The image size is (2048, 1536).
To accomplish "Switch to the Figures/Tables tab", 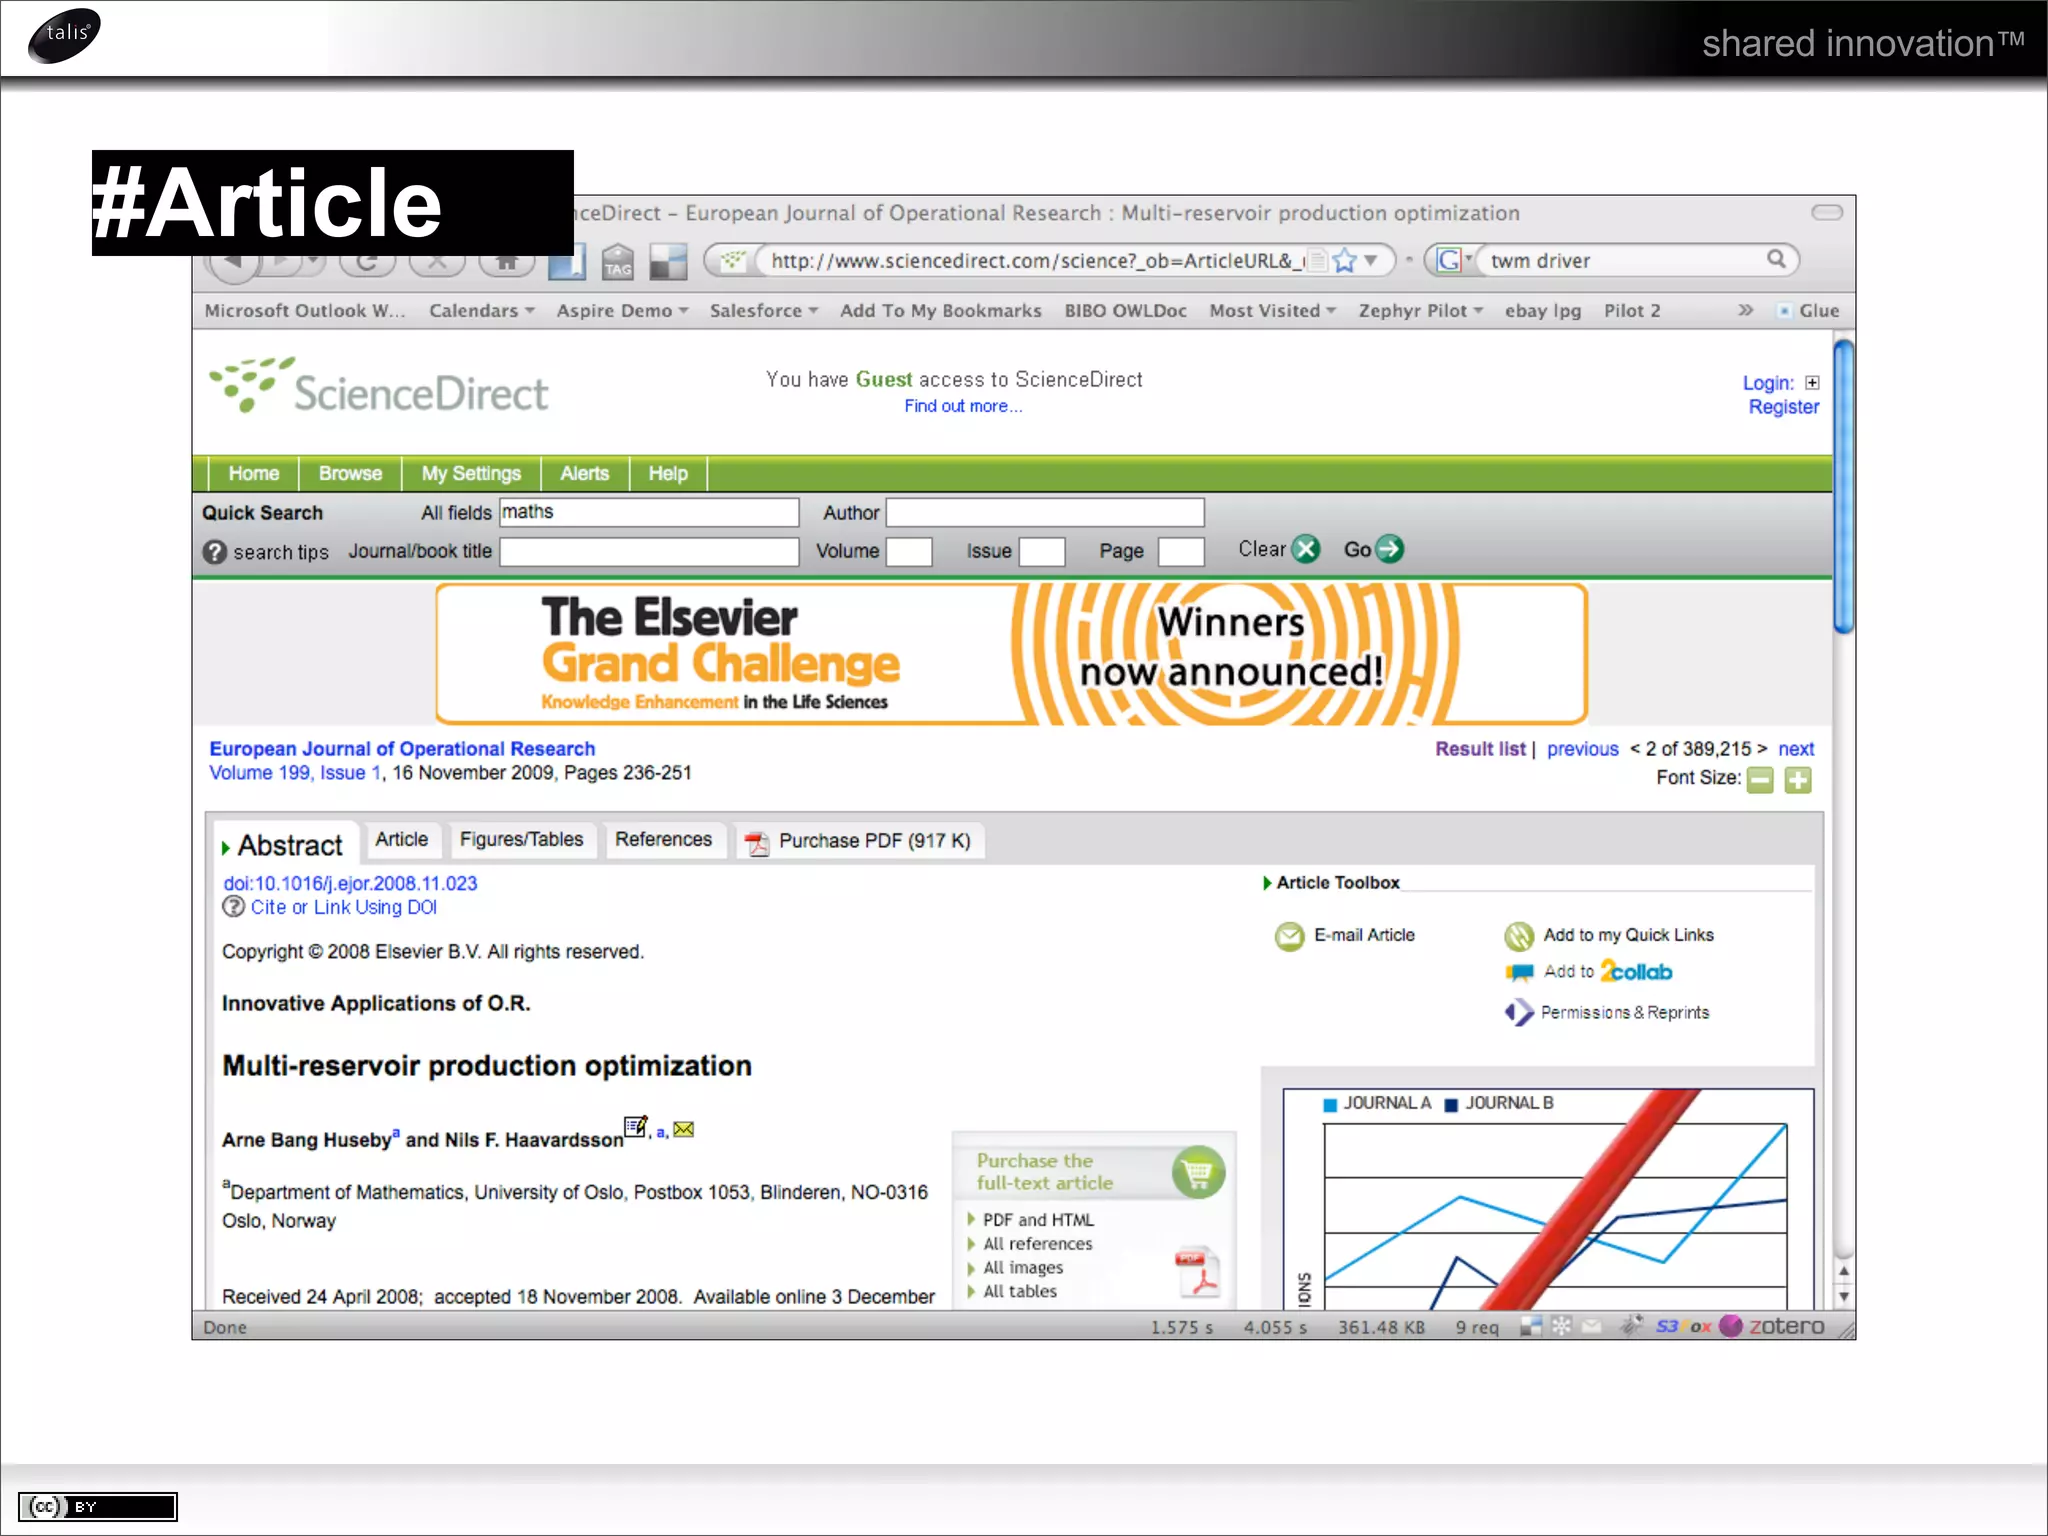I will (x=521, y=840).
